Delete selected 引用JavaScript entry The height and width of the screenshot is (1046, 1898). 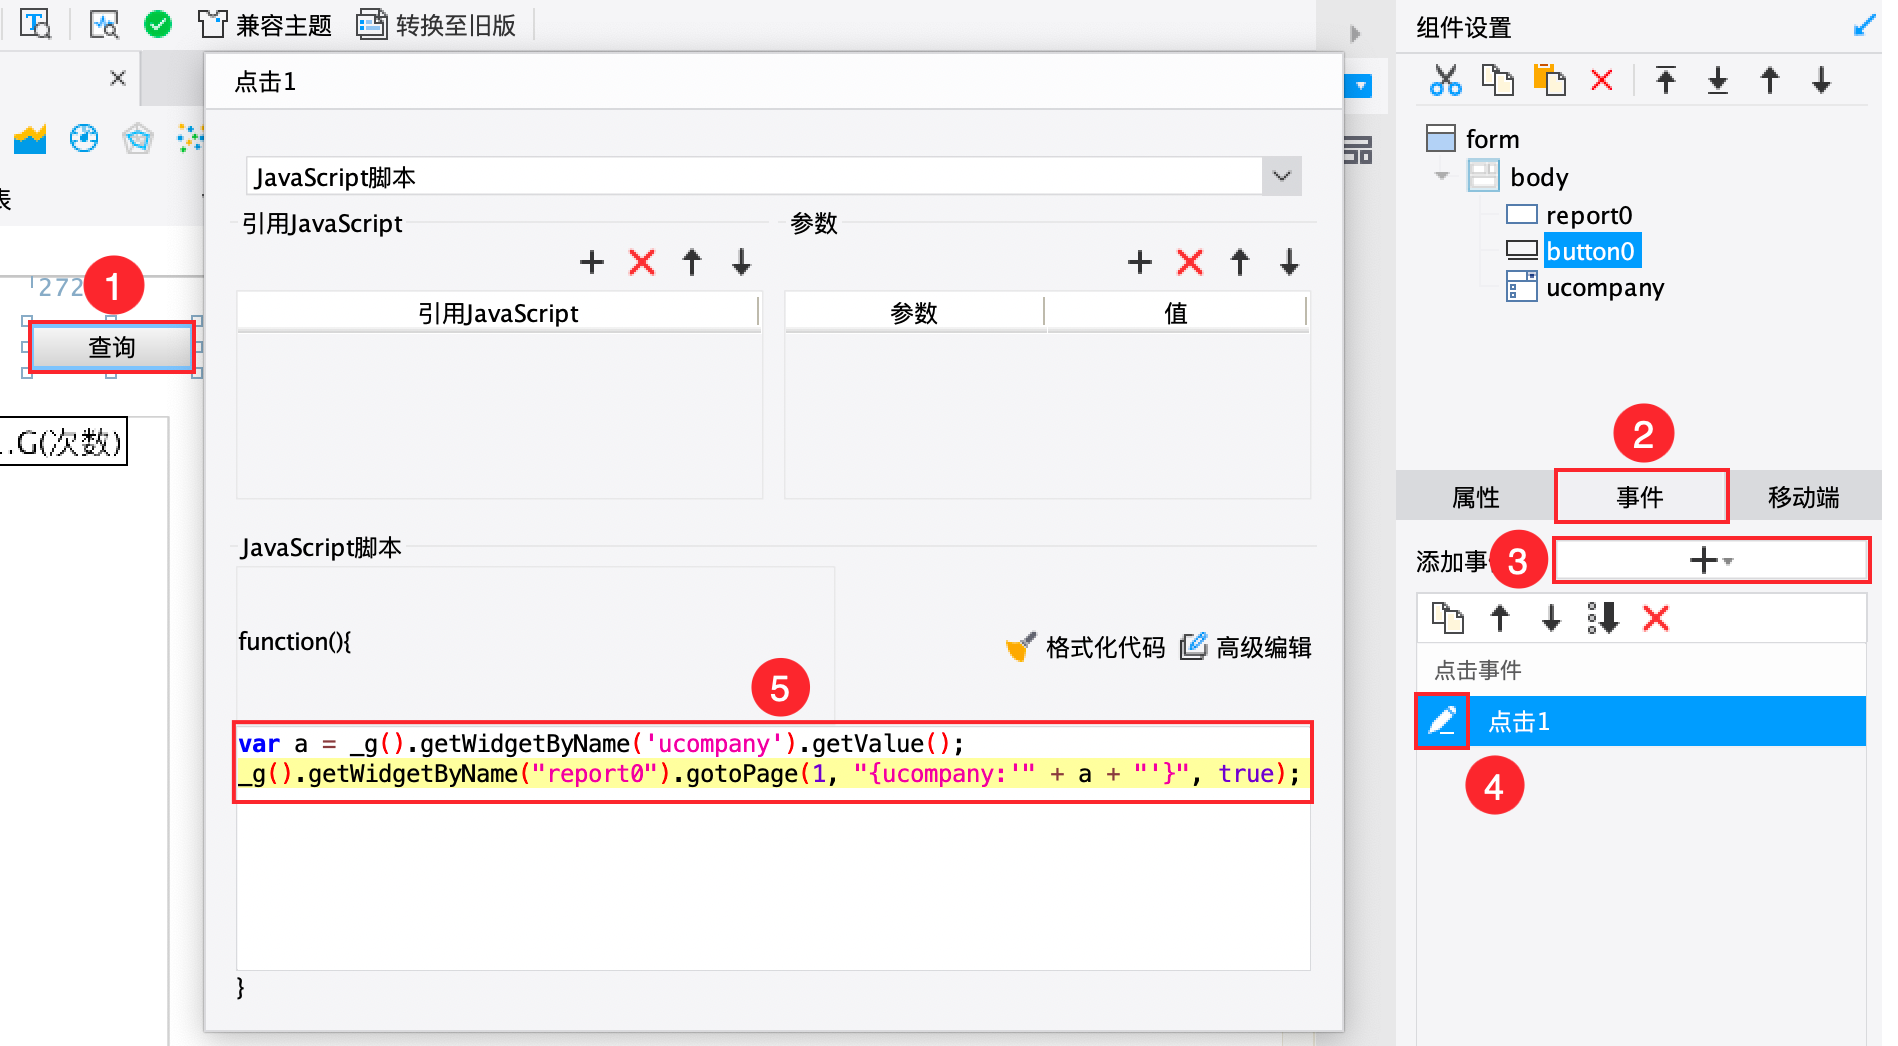642,262
